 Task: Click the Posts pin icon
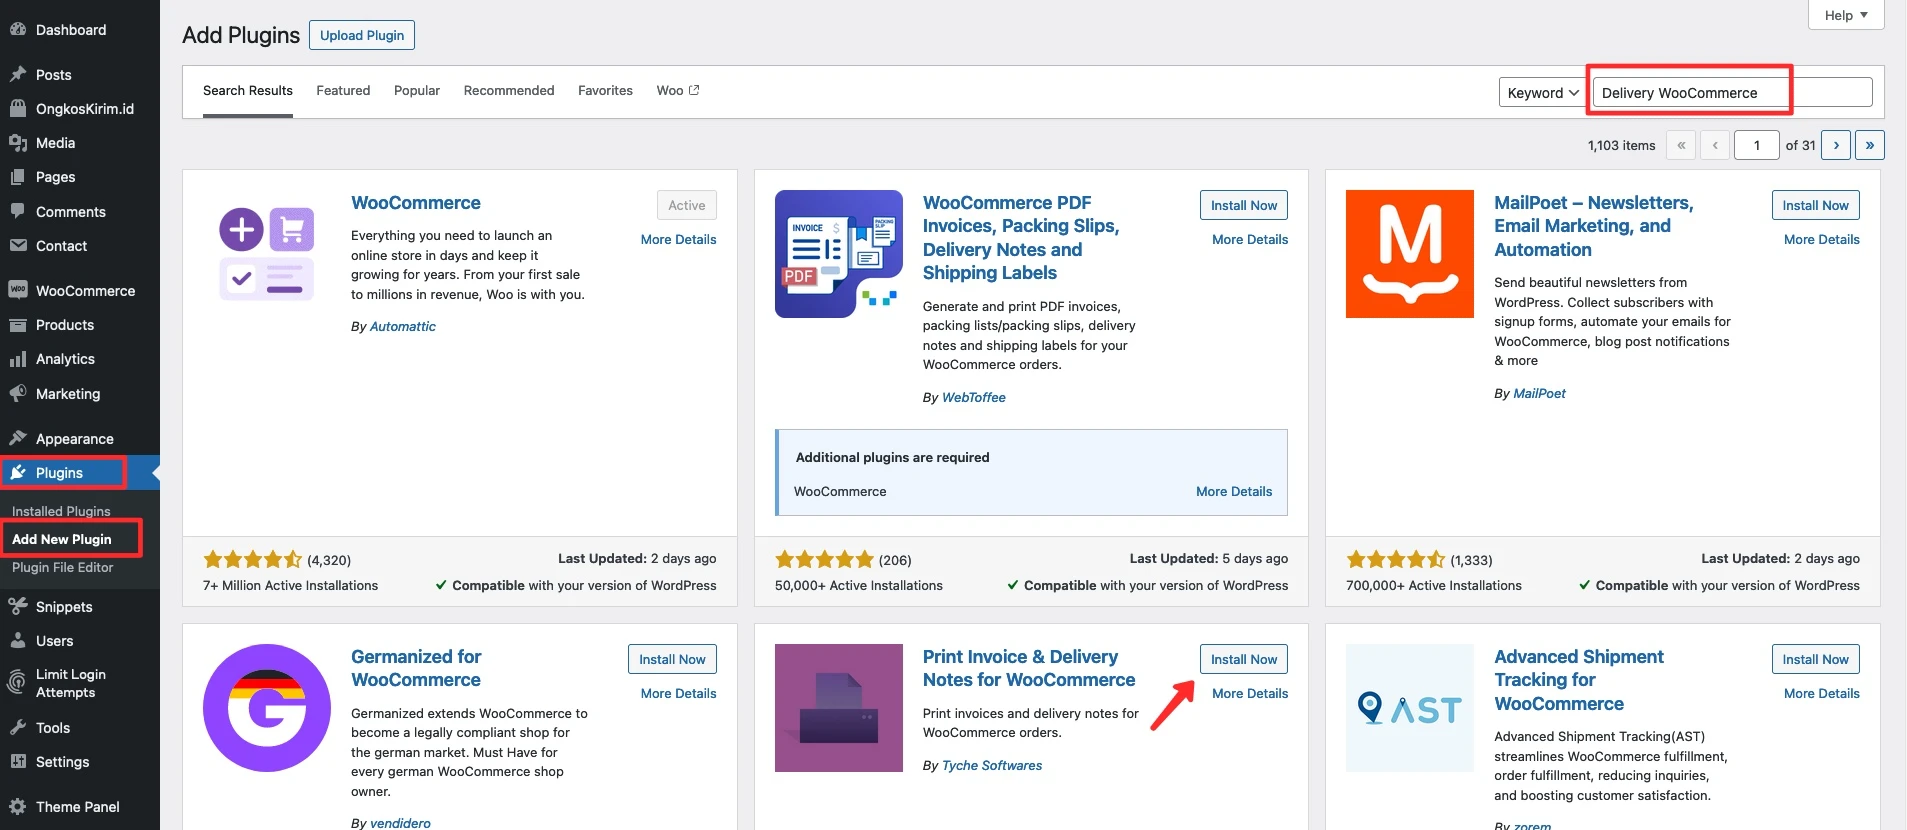(x=18, y=74)
